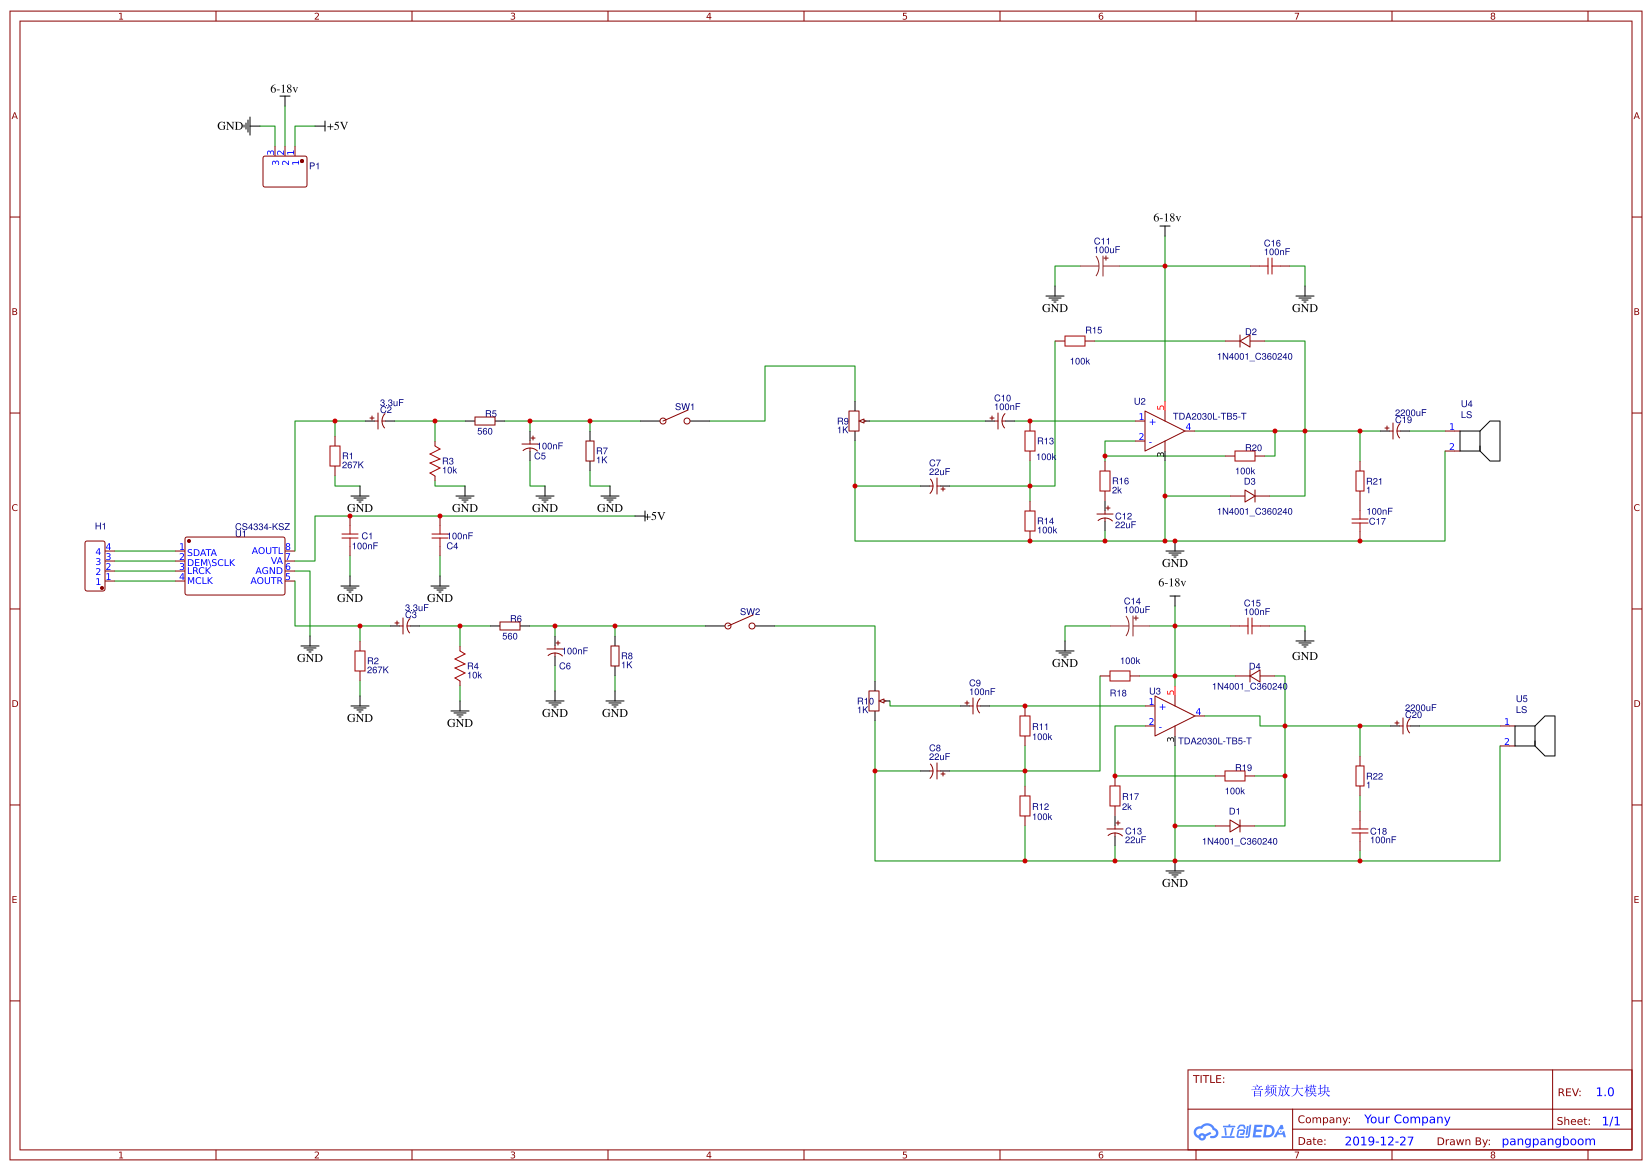The height and width of the screenshot is (1170, 1652).
Task: Select capacitor C11 100uF symbol
Action: [x=1100, y=266]
